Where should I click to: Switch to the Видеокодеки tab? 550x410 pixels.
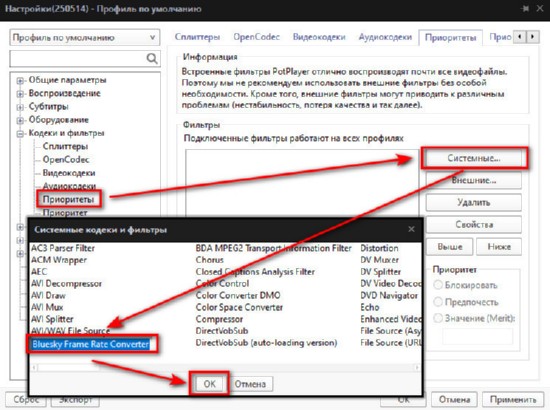319,37
